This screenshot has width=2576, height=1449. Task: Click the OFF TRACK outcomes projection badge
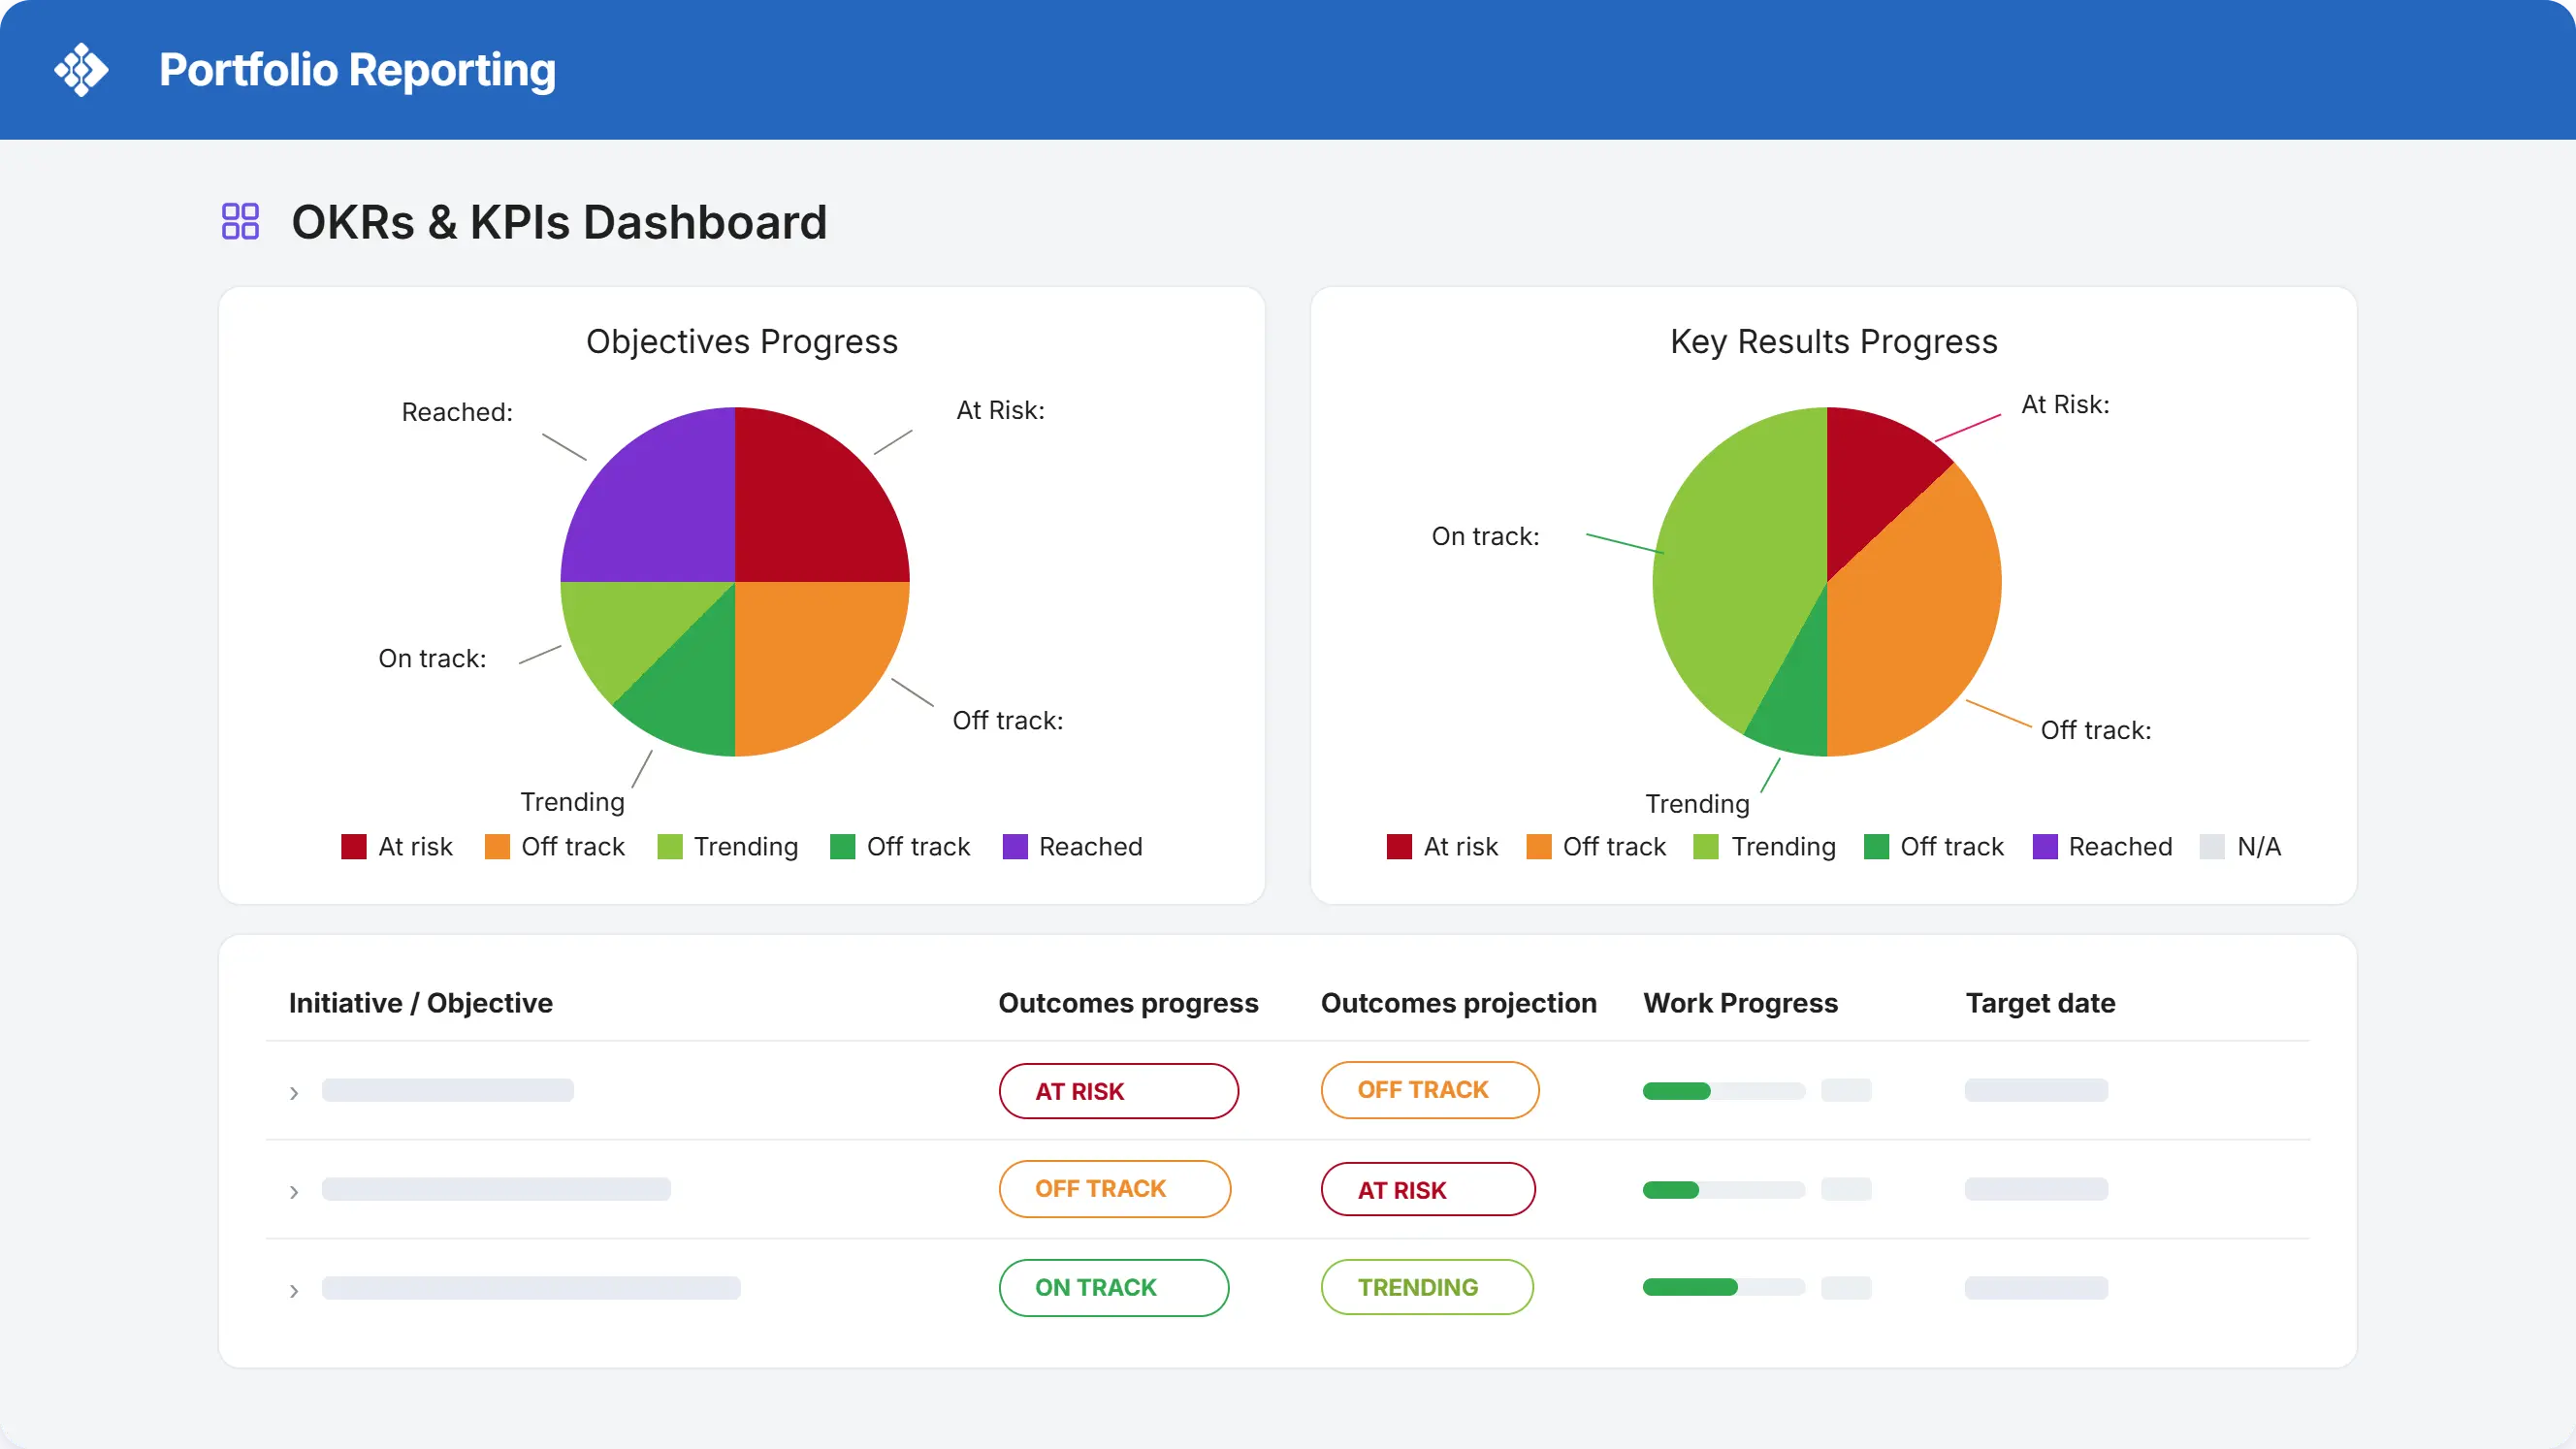1430,1090
